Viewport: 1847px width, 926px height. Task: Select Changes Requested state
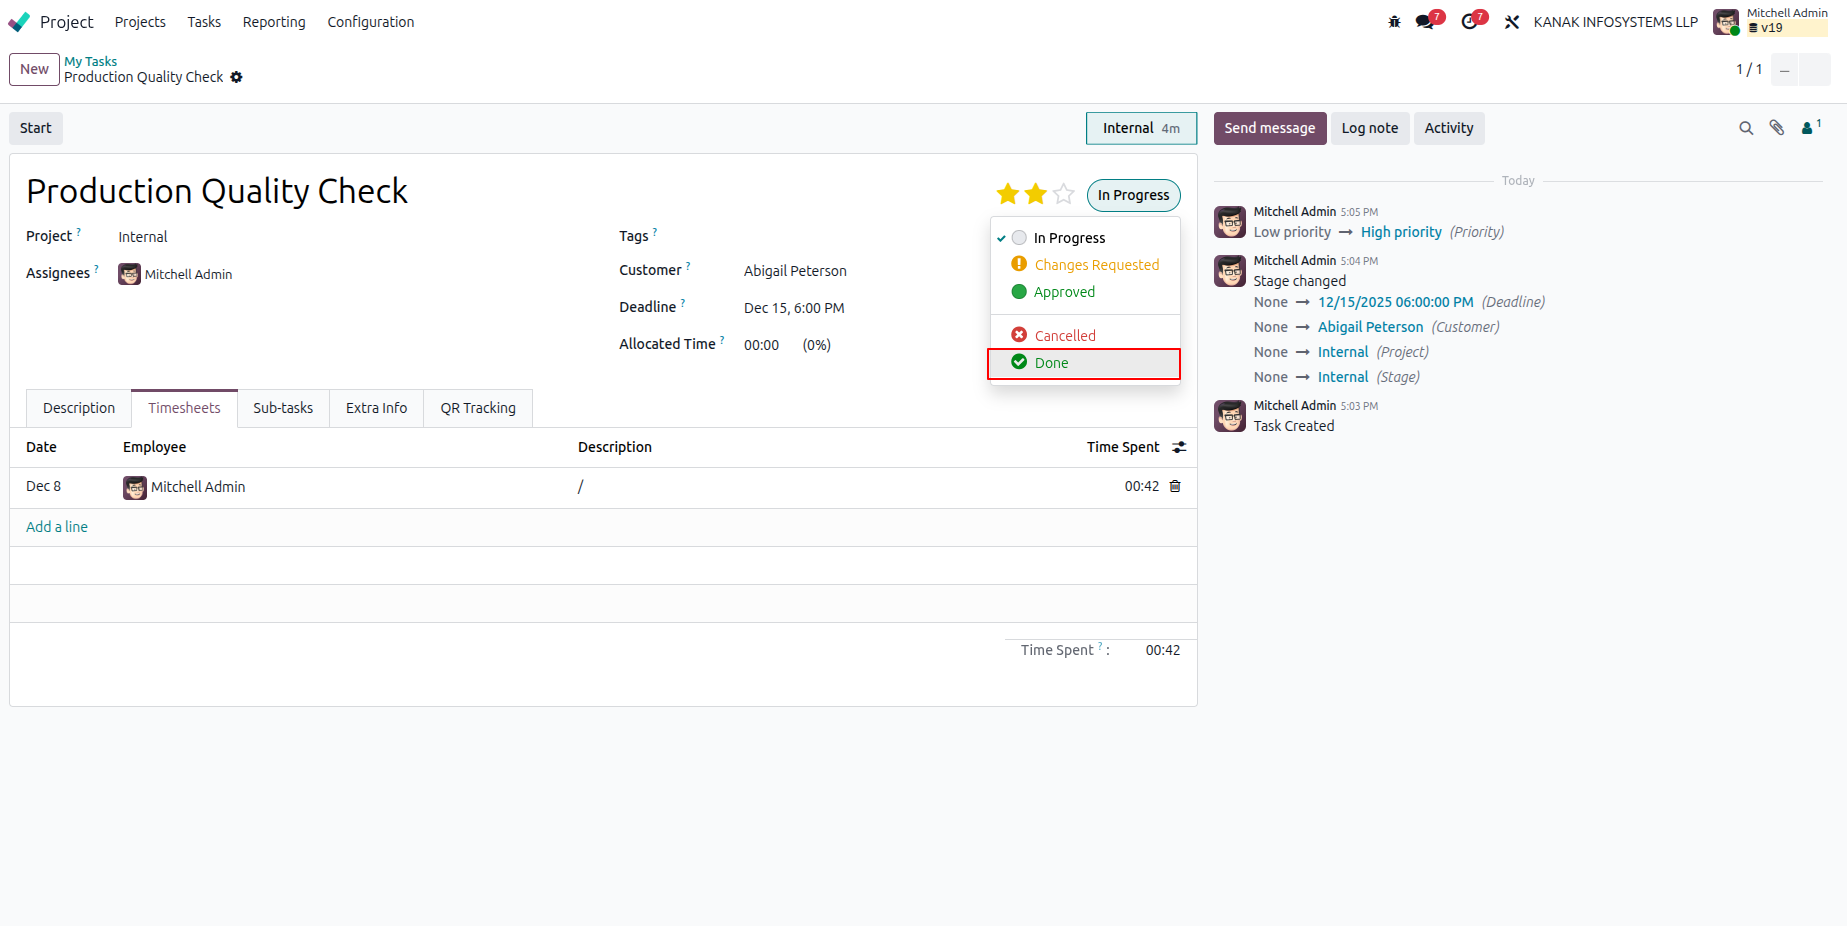[1085, 265]
